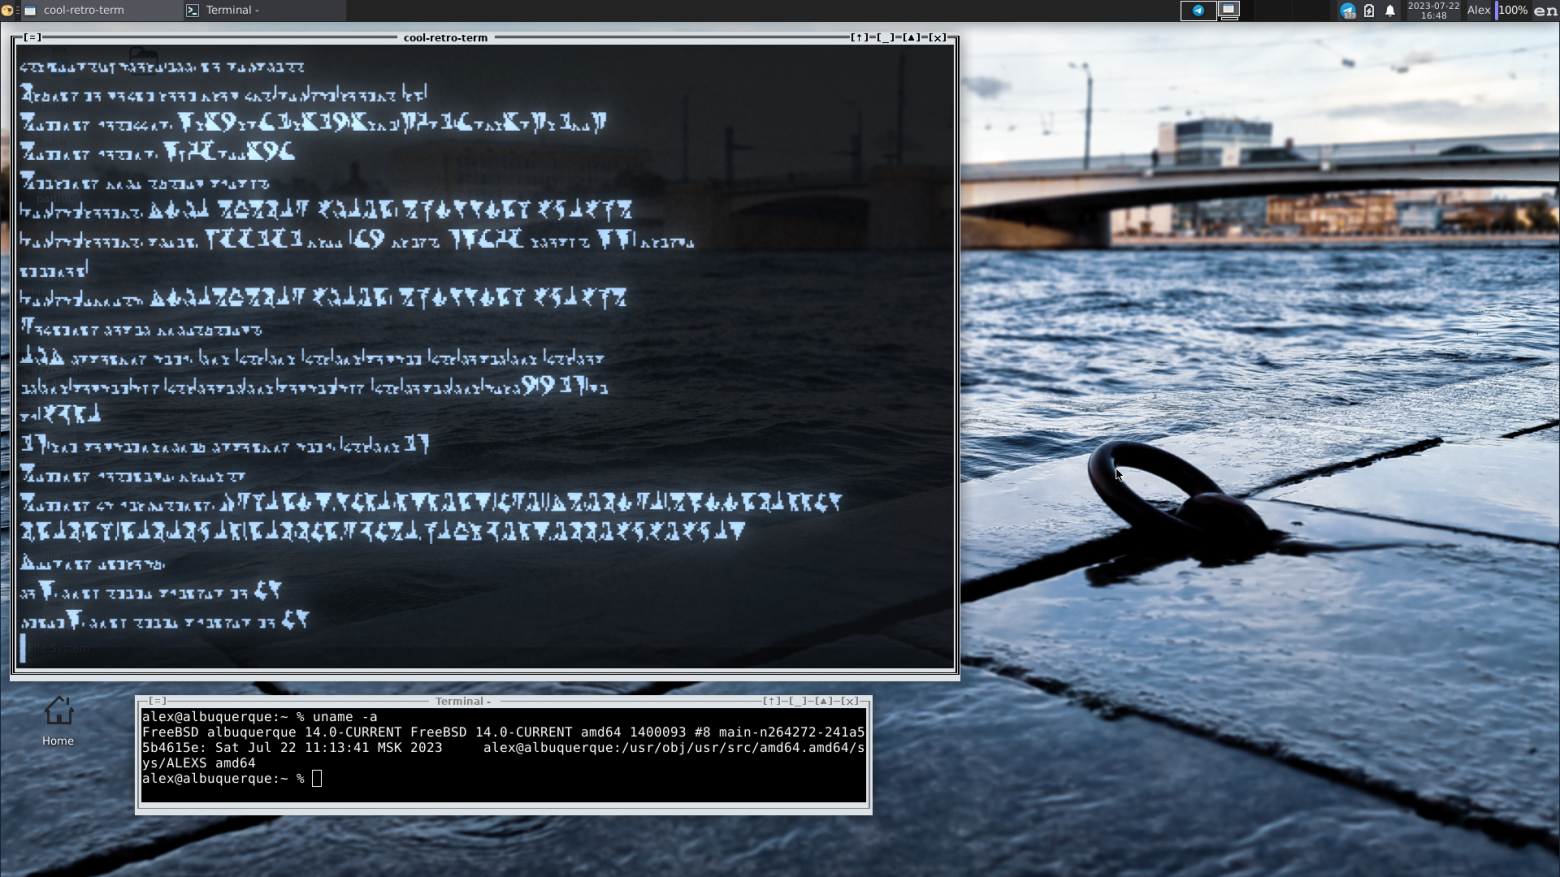
Task: Click the cool-retro-term title bar text
Action: coord(445,37)
